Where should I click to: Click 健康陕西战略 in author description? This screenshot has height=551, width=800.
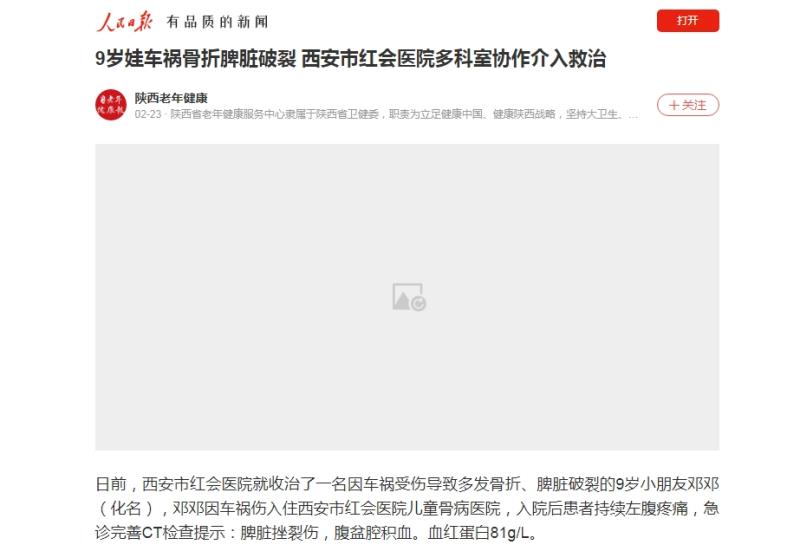click(x=523, y=114)
